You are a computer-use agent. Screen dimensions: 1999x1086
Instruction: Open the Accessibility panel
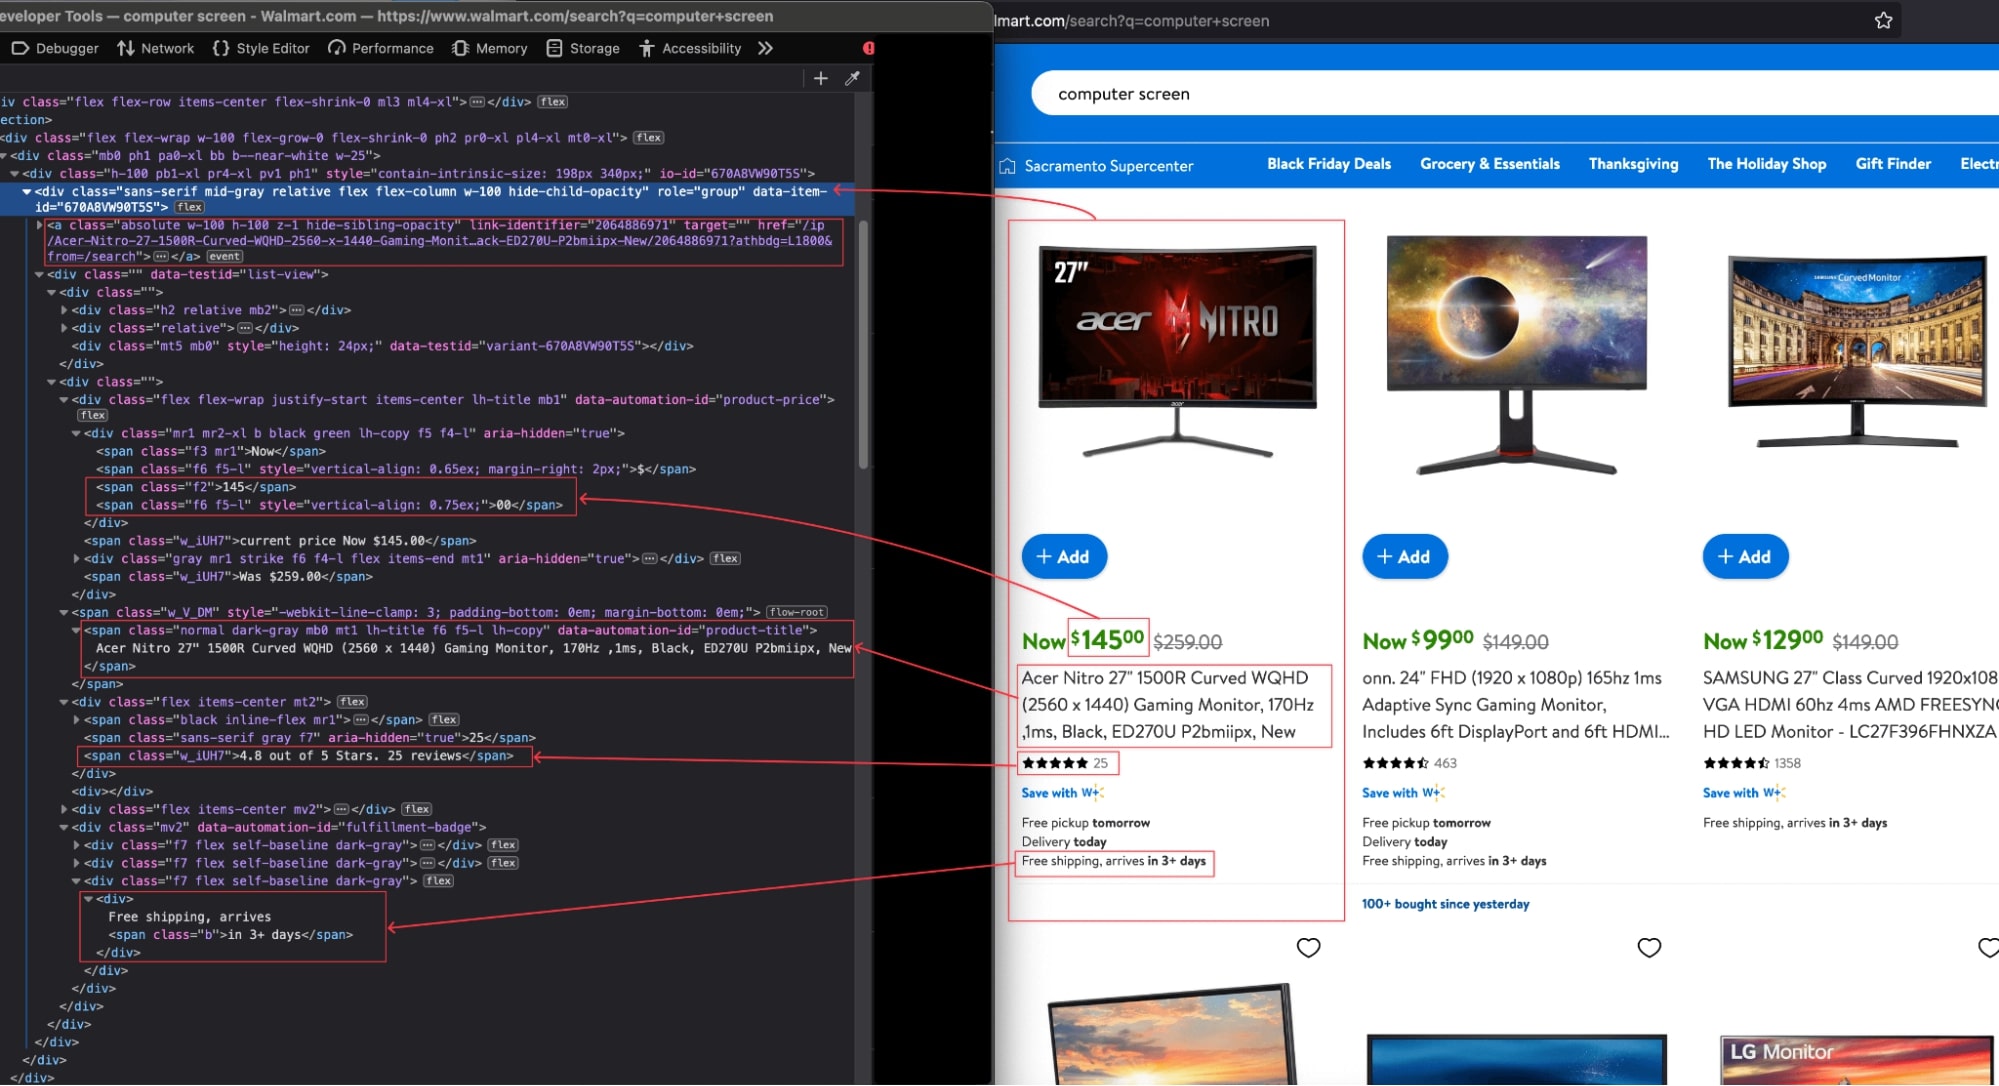[x=691, y=48]
